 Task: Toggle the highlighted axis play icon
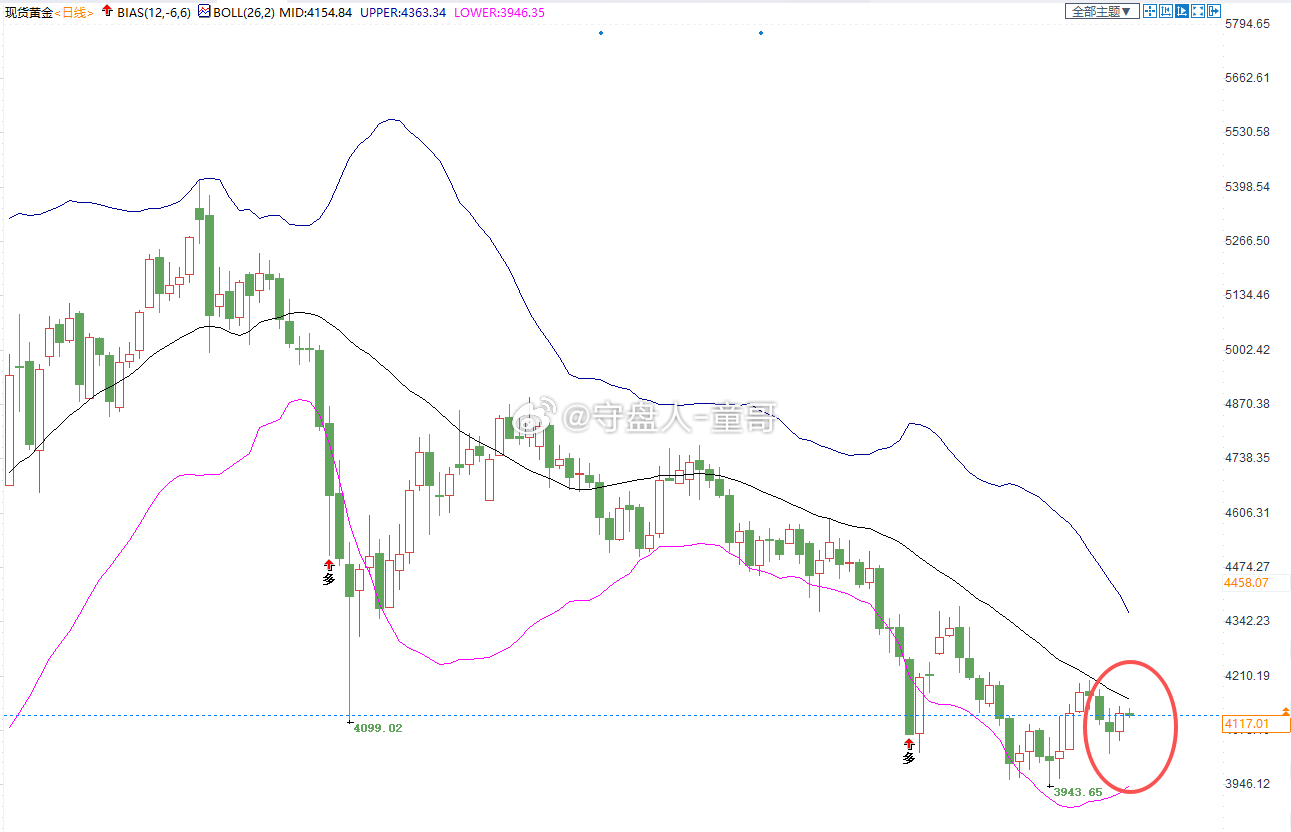tap(1182, 11)
